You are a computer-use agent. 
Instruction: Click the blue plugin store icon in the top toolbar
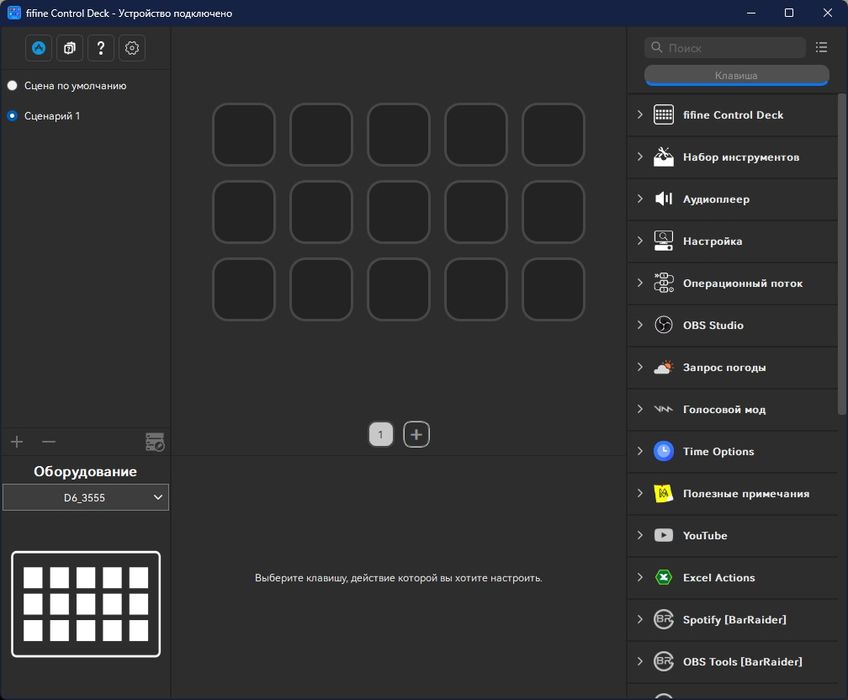tap(39, 48)
